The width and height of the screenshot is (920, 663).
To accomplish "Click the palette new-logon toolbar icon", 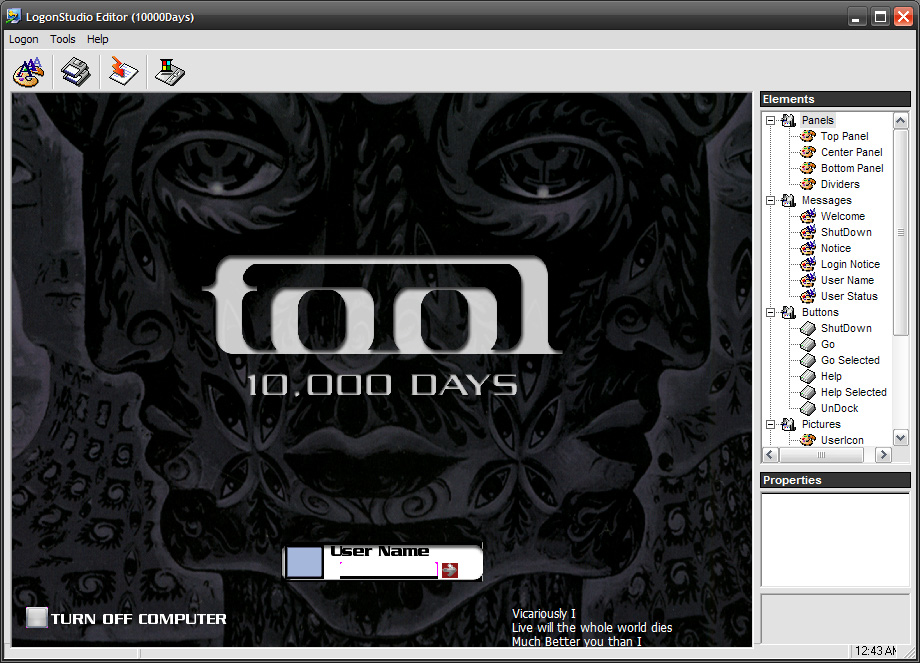I will pos(28,72).
